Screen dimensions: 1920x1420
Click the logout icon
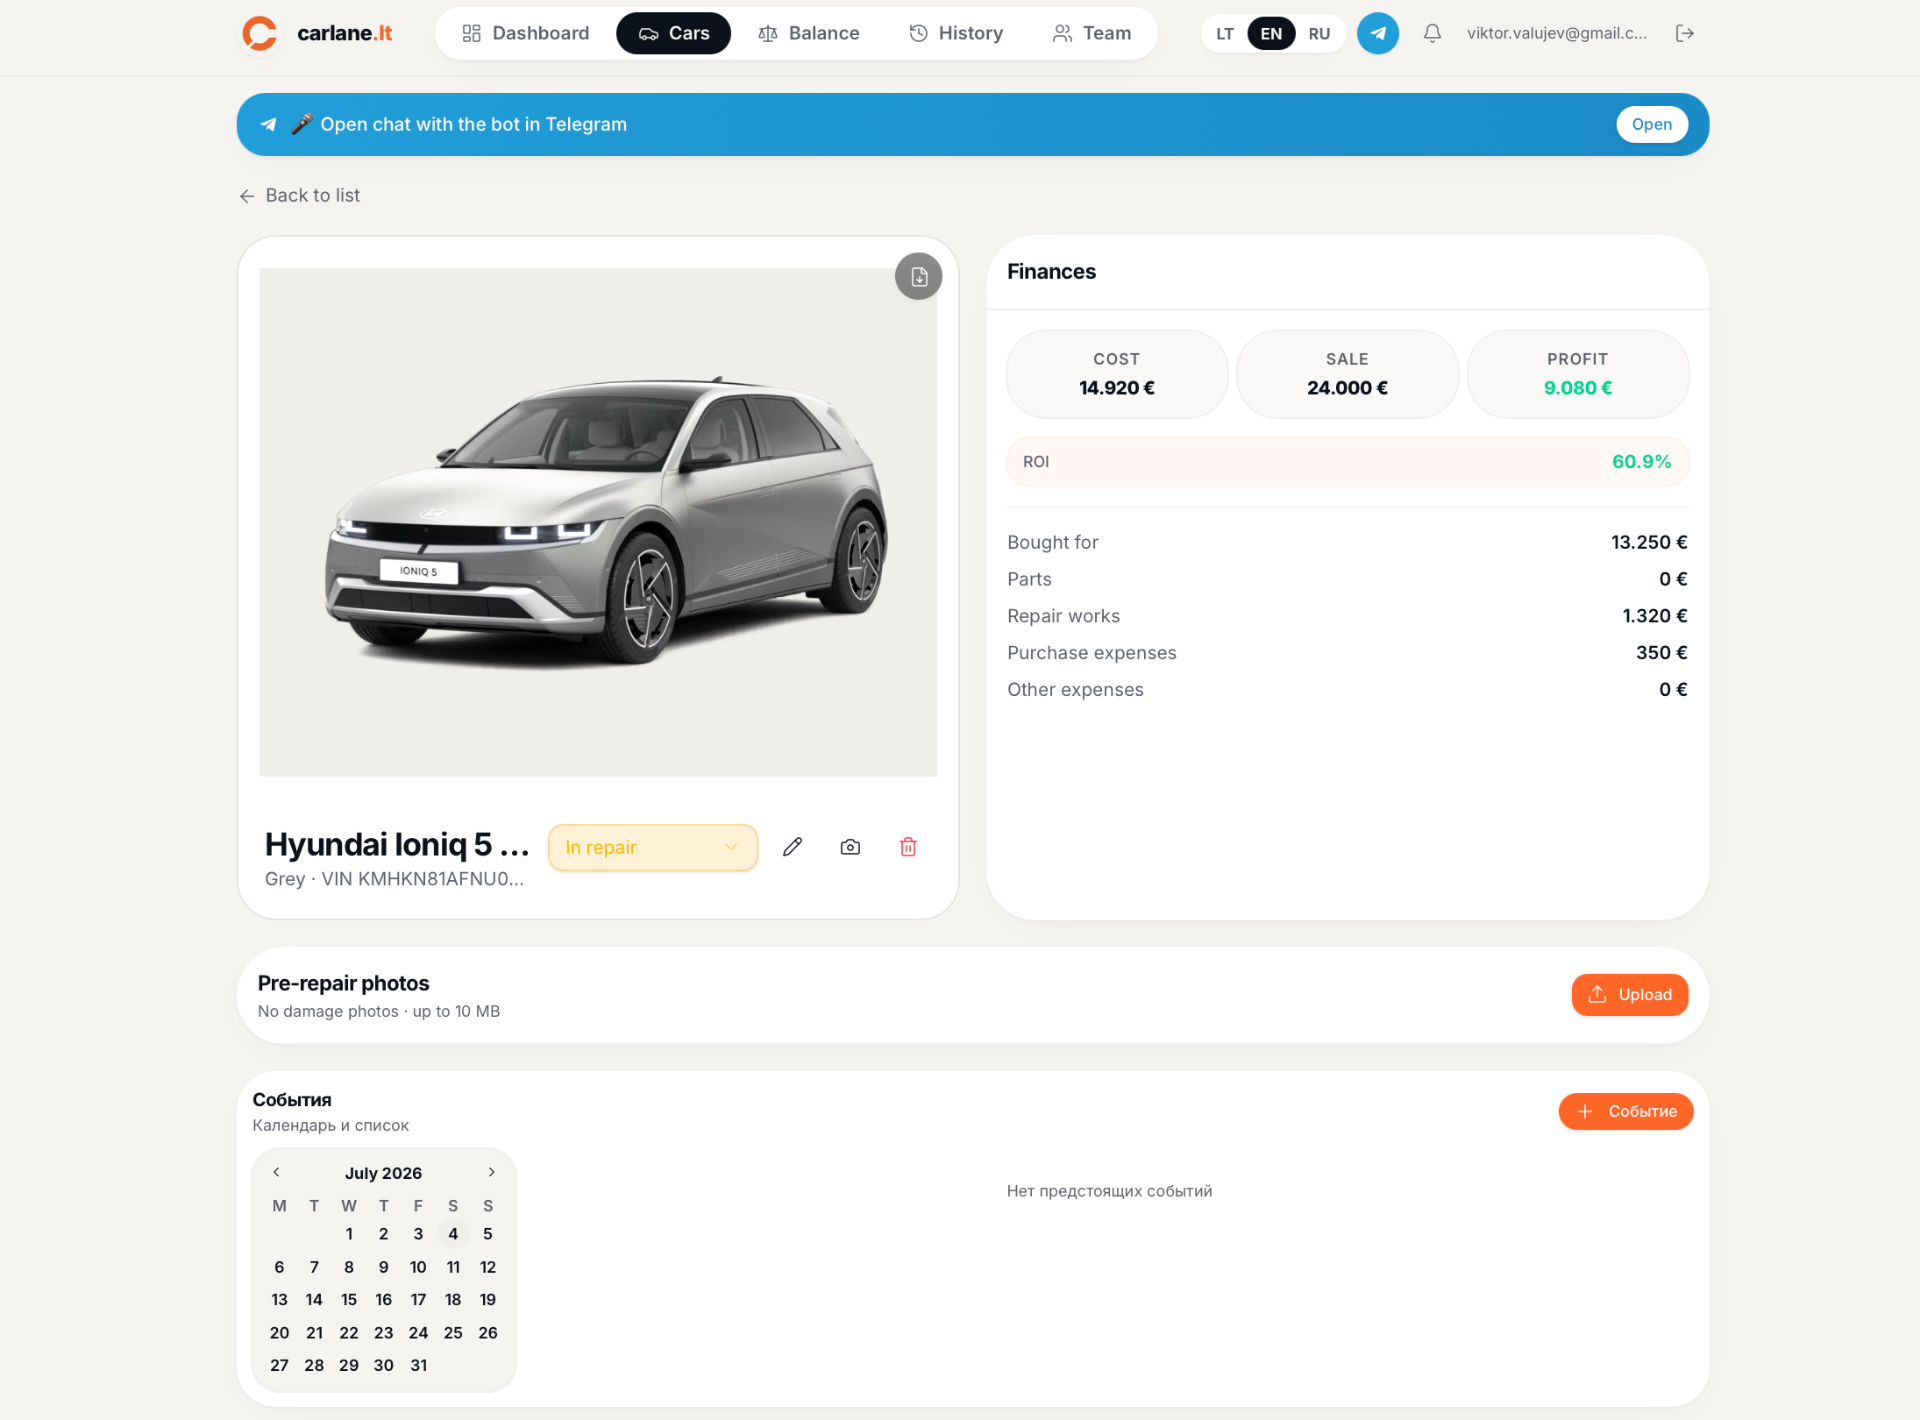tap(1685, 33)
